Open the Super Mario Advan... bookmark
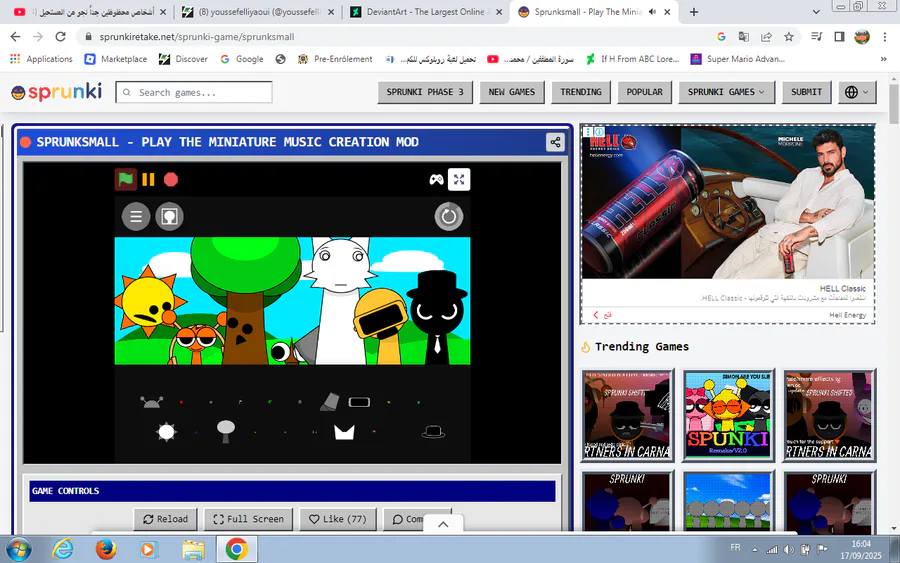Screen dimensions: 900x563 tap(738, 59)
